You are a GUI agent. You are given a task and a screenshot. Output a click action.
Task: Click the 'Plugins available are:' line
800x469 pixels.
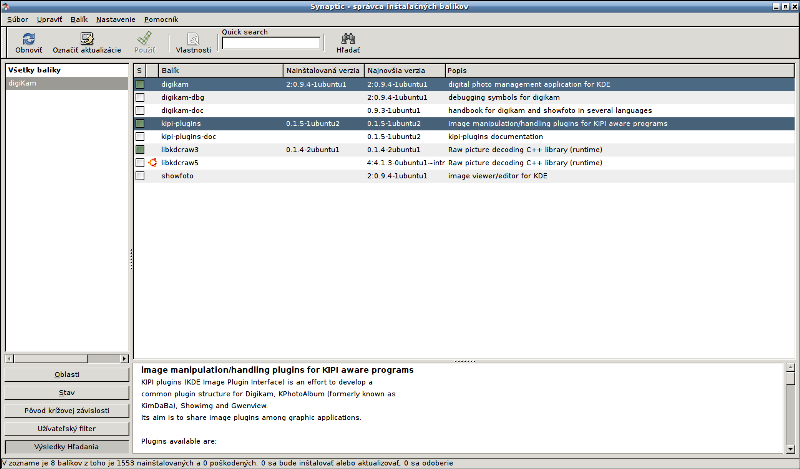(x=179, y=441)
